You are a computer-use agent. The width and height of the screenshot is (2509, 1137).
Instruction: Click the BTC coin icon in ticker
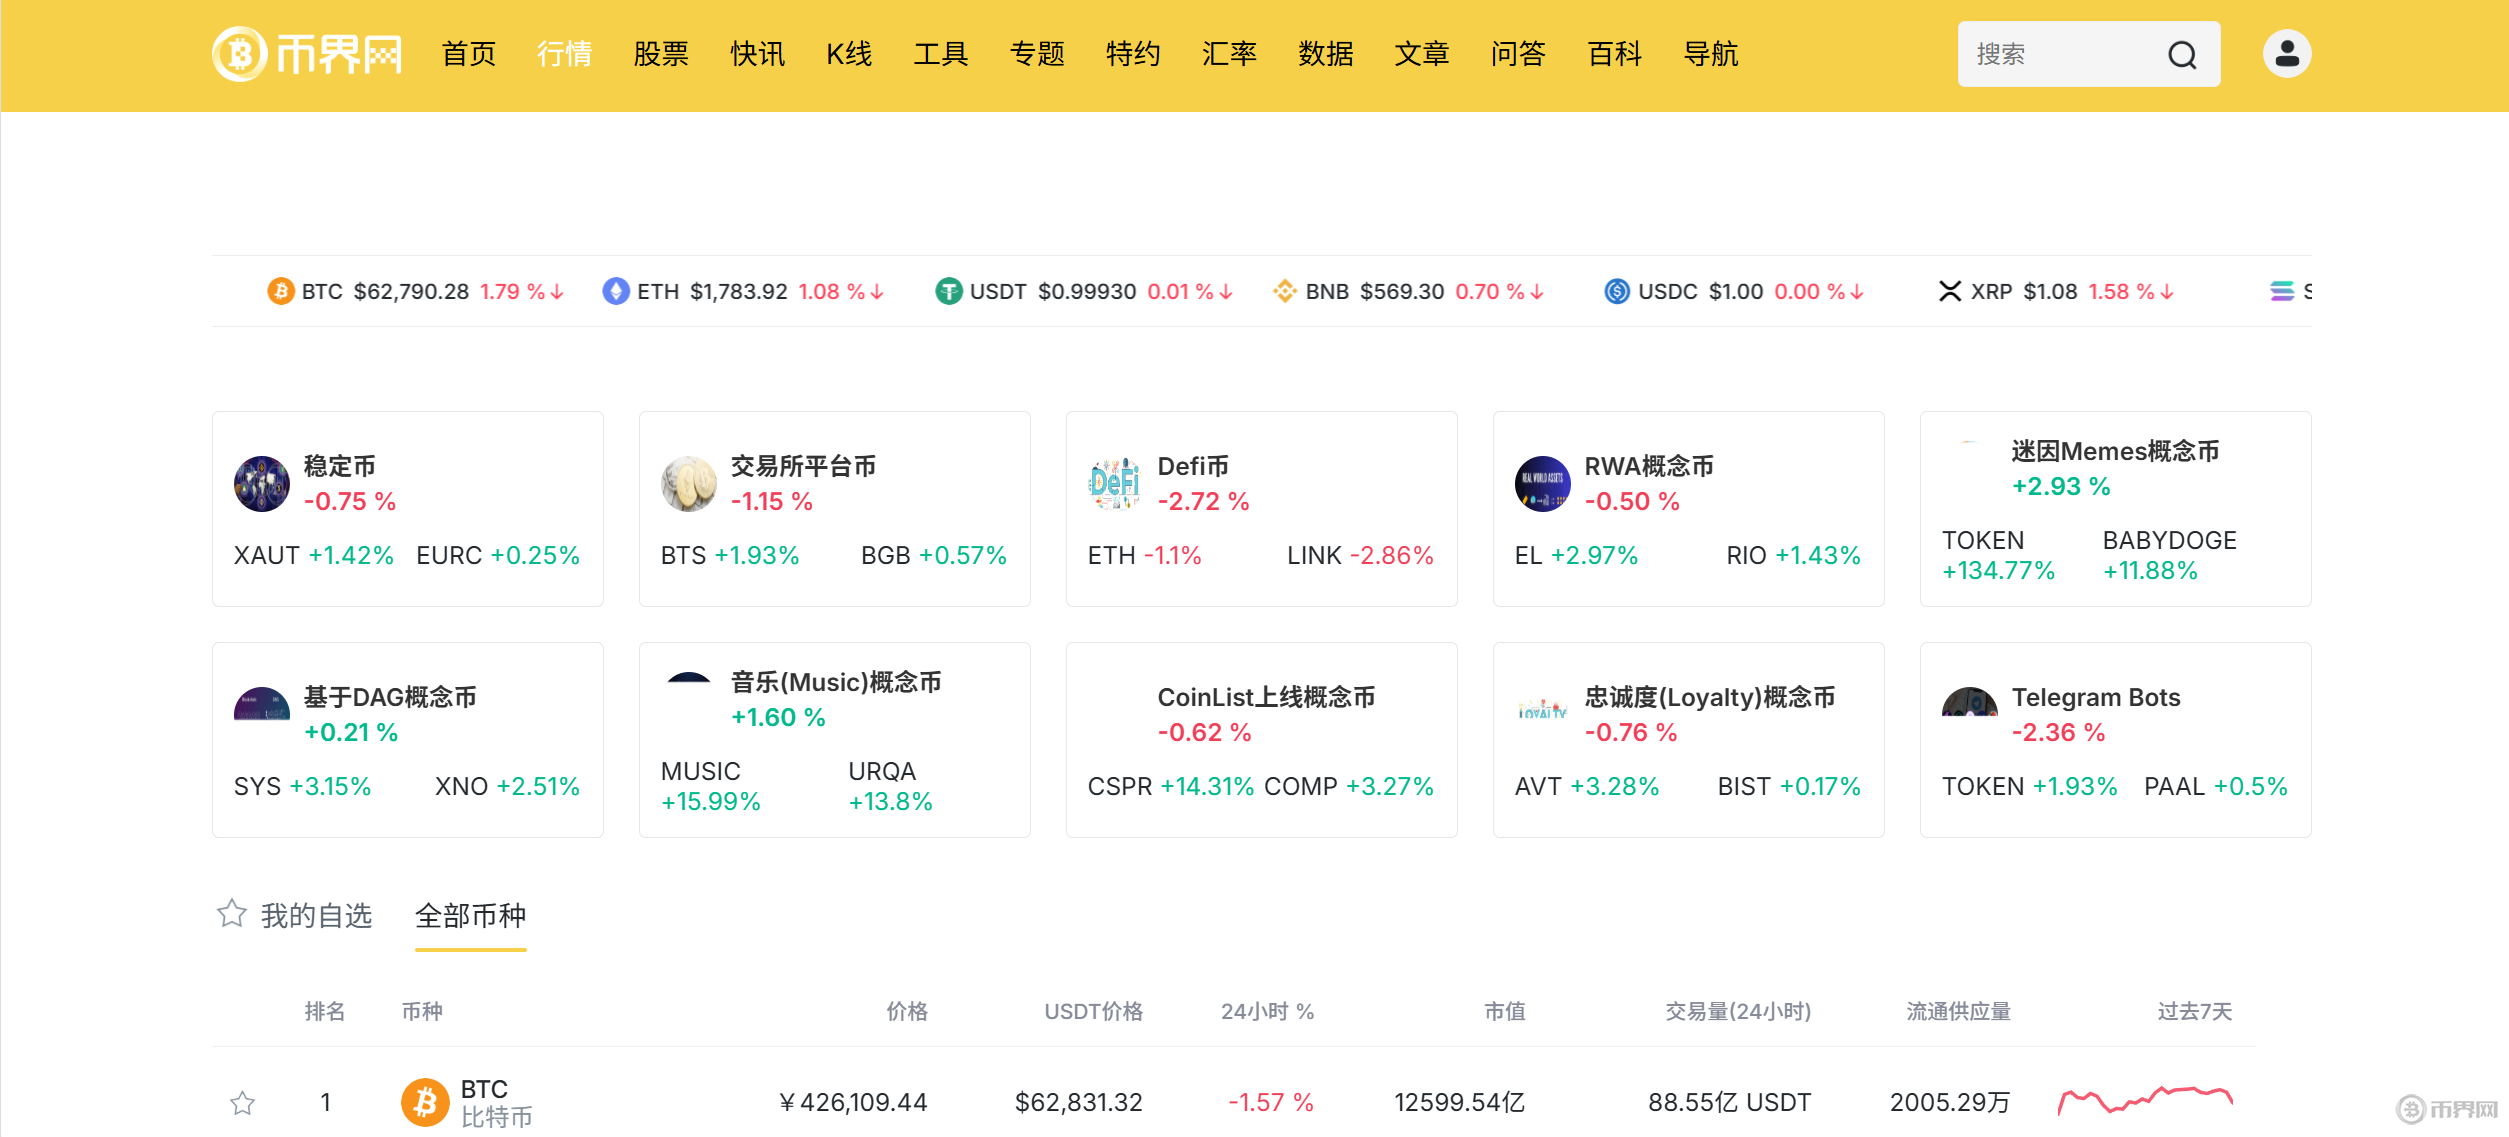pyautogui.click(x=281, y=291)
